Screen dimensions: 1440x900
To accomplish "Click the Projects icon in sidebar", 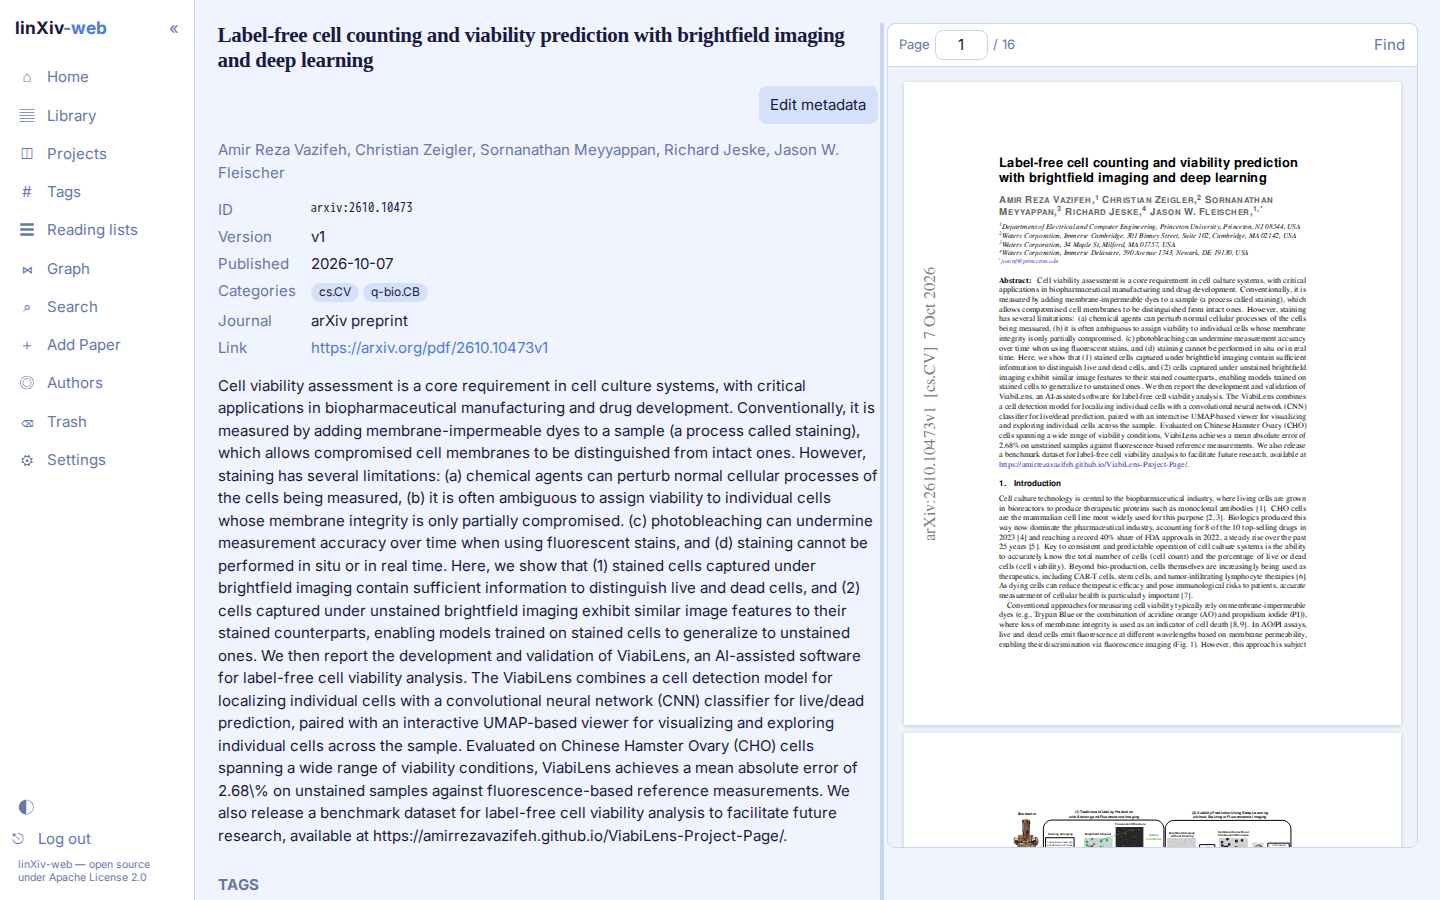I will coord(27,154).
